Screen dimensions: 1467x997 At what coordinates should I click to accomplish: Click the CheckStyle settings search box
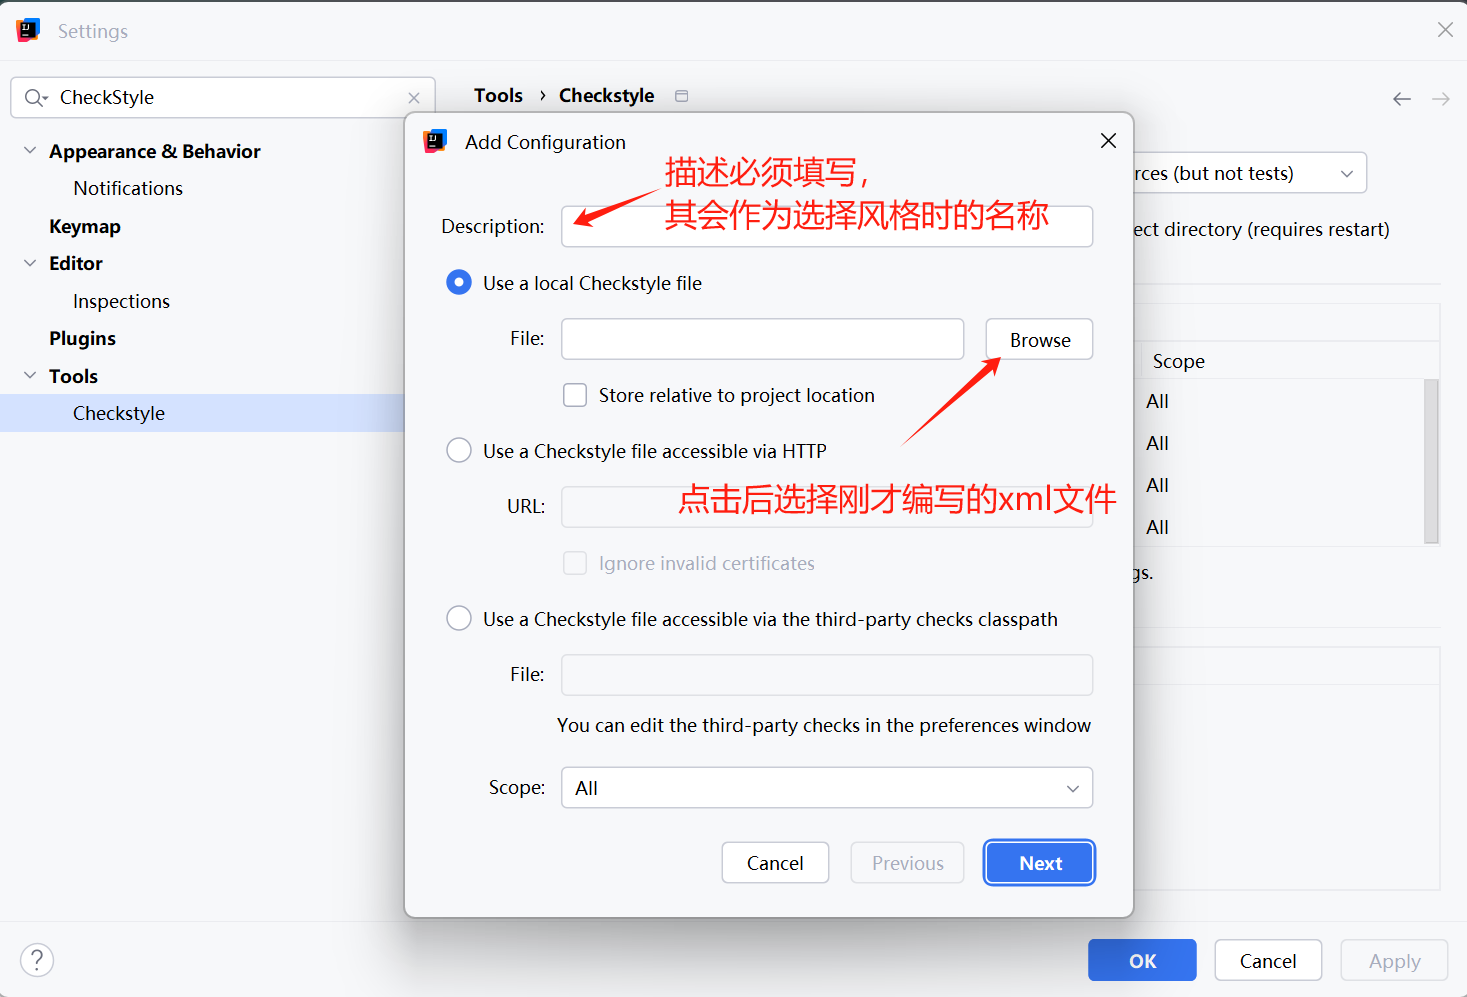(x=223, y=97)
